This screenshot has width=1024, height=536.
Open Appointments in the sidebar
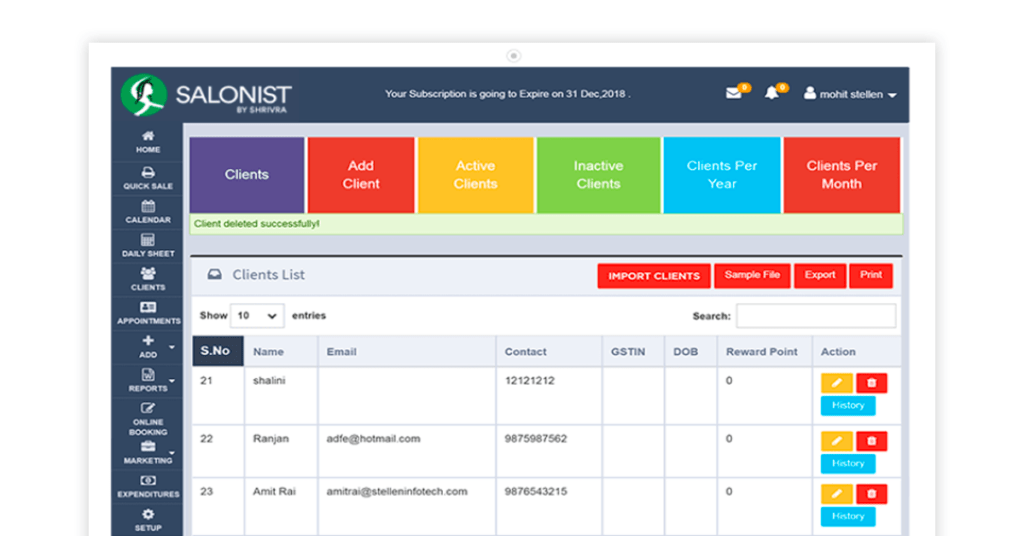click(148, 313)
